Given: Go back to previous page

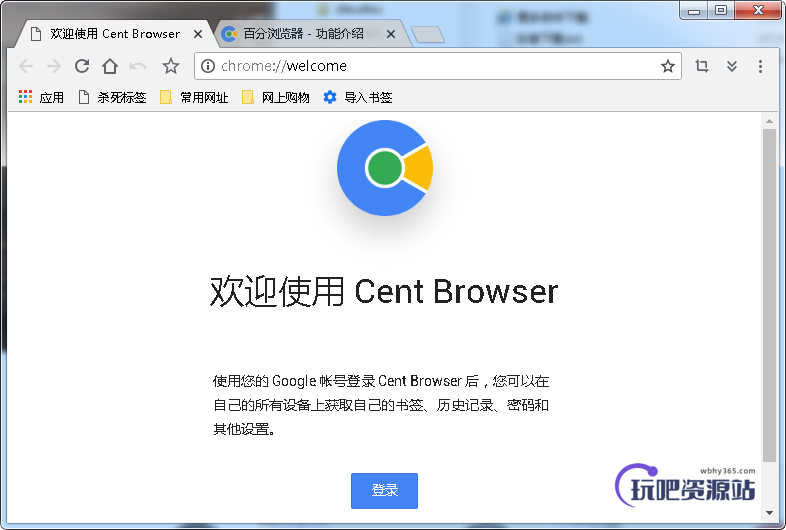Looking at the screenshot, I should pos(26,66).
